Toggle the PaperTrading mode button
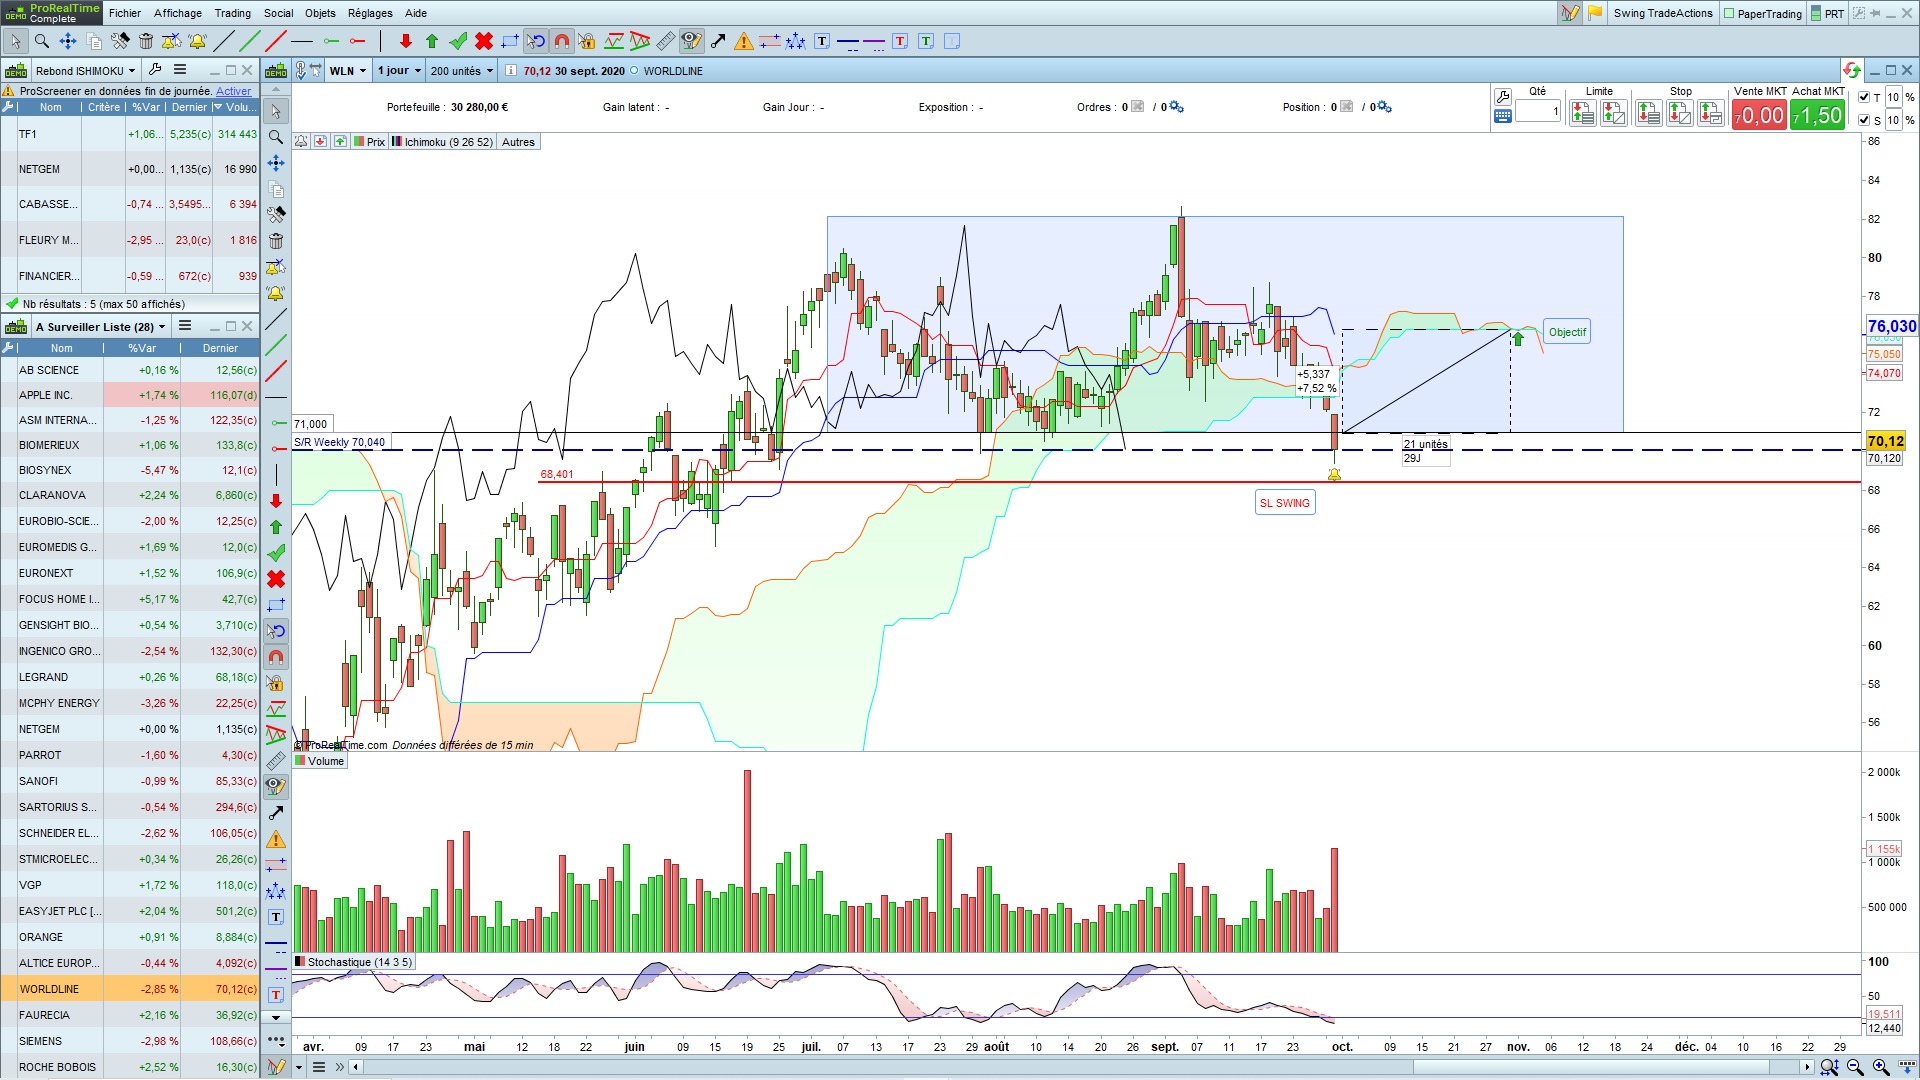Screen dimensions: 1920x1080 pos(1762,13)
